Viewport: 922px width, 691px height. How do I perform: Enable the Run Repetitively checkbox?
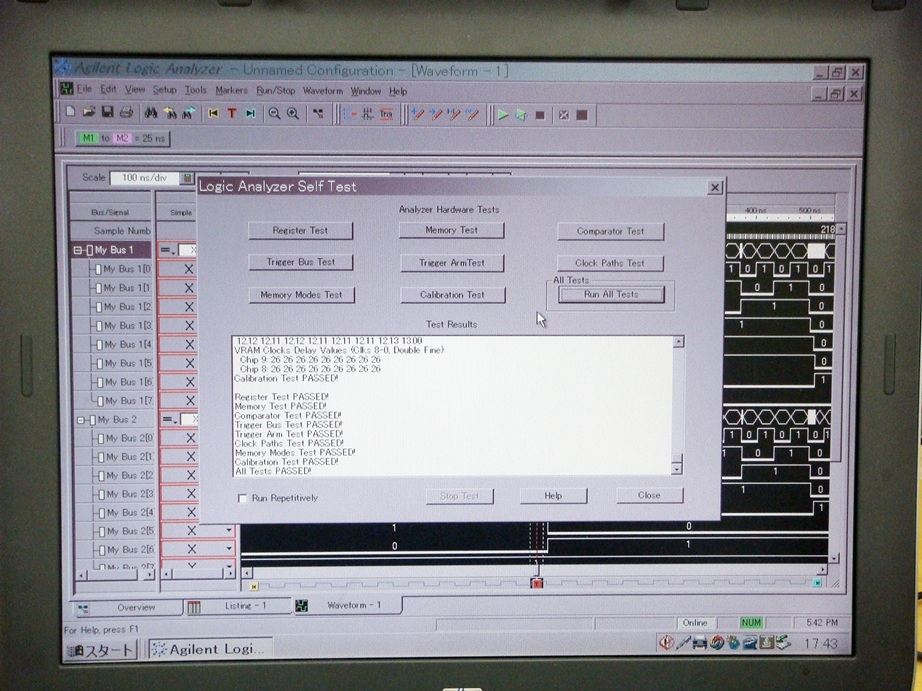click(x=242, y=498)
